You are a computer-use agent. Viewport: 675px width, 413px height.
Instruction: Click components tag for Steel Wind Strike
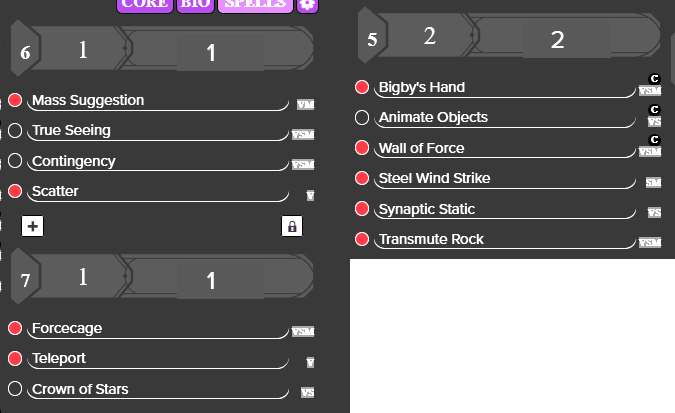click(x=653, y=183)
